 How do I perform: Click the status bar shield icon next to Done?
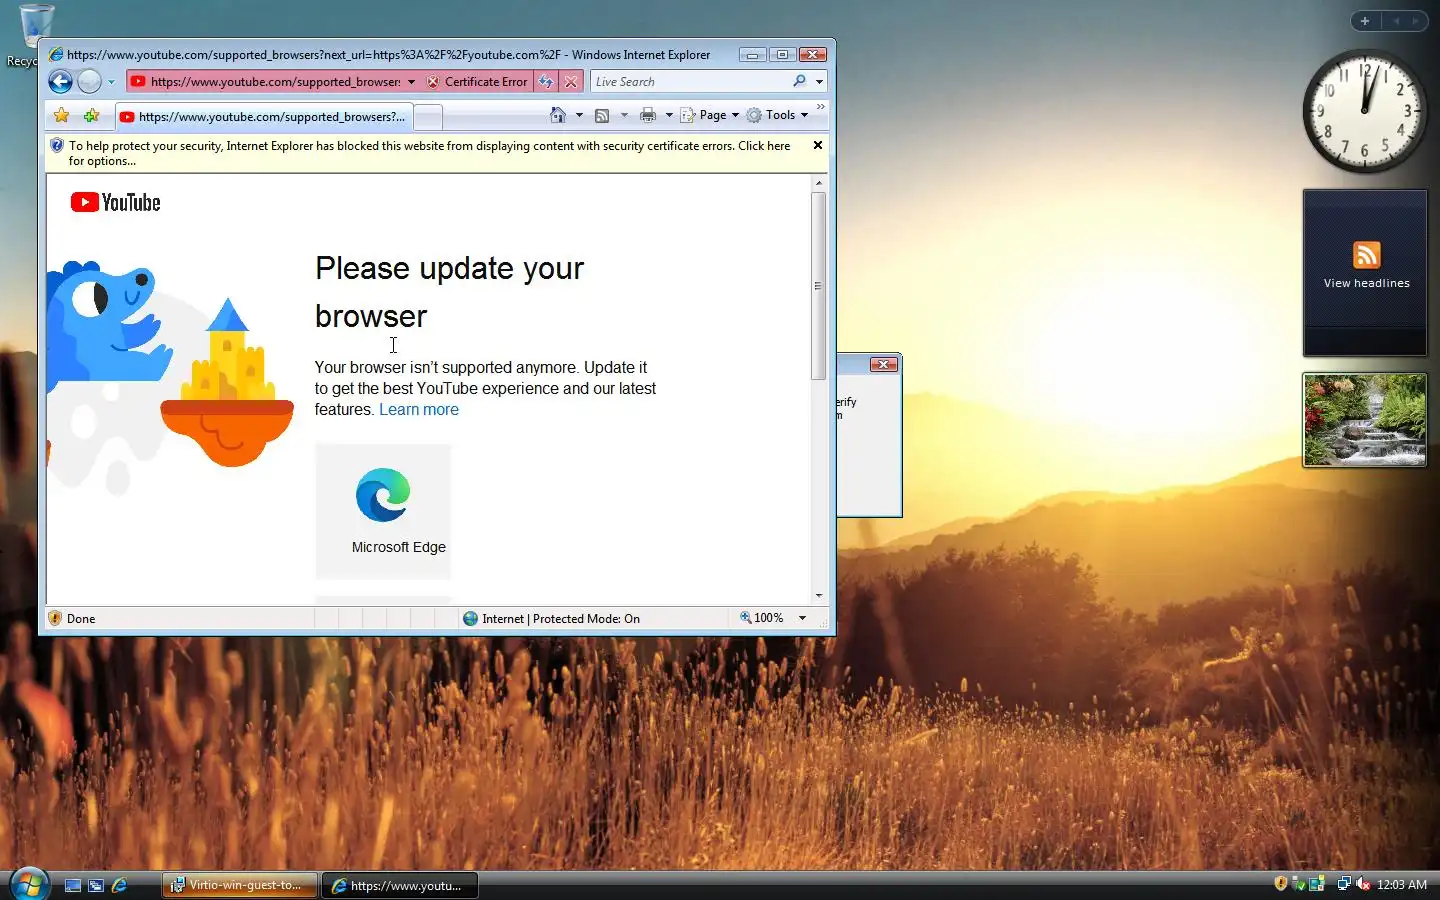click(x=56, y=619)
